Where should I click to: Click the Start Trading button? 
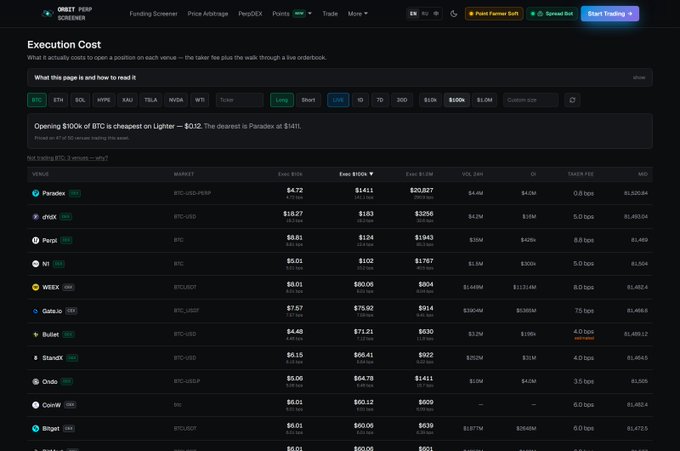click(610, 13)
